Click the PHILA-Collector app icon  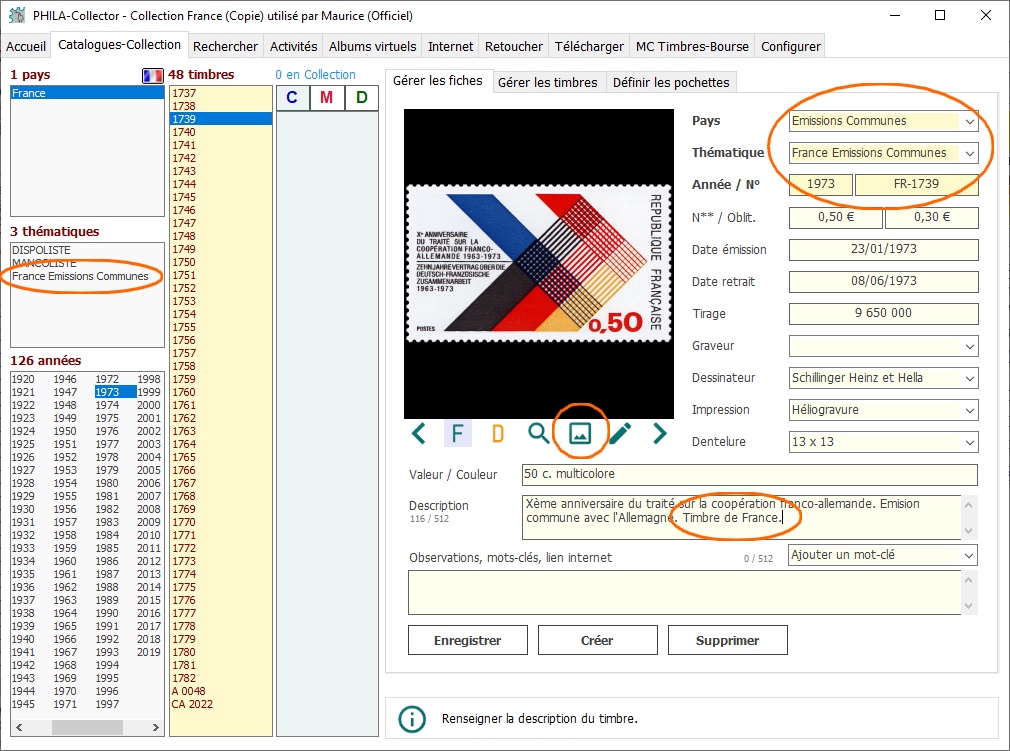point(17,15)
